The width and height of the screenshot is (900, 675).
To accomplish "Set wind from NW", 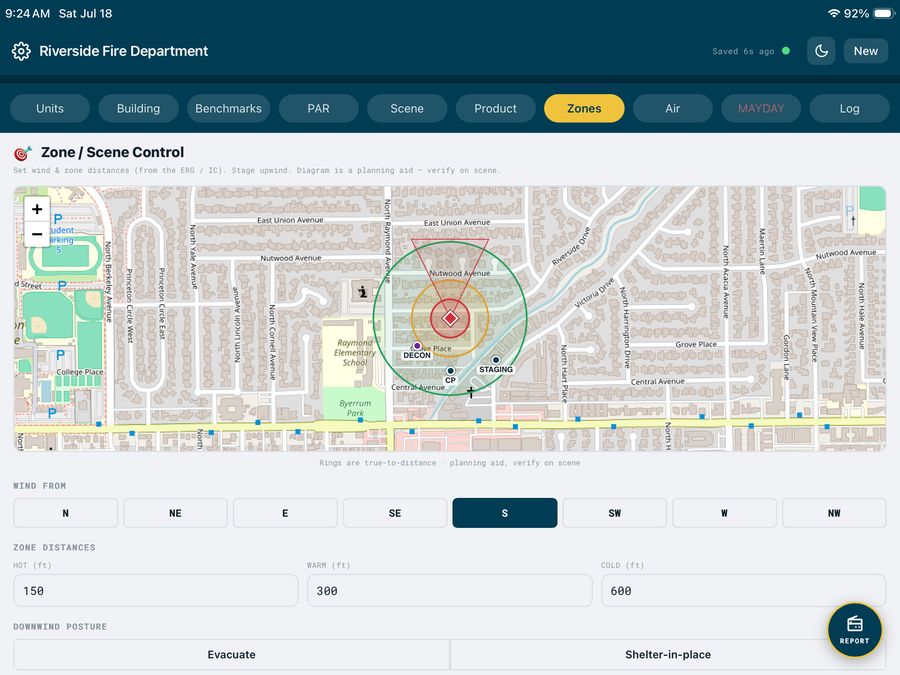I will [x=834, y=513].
